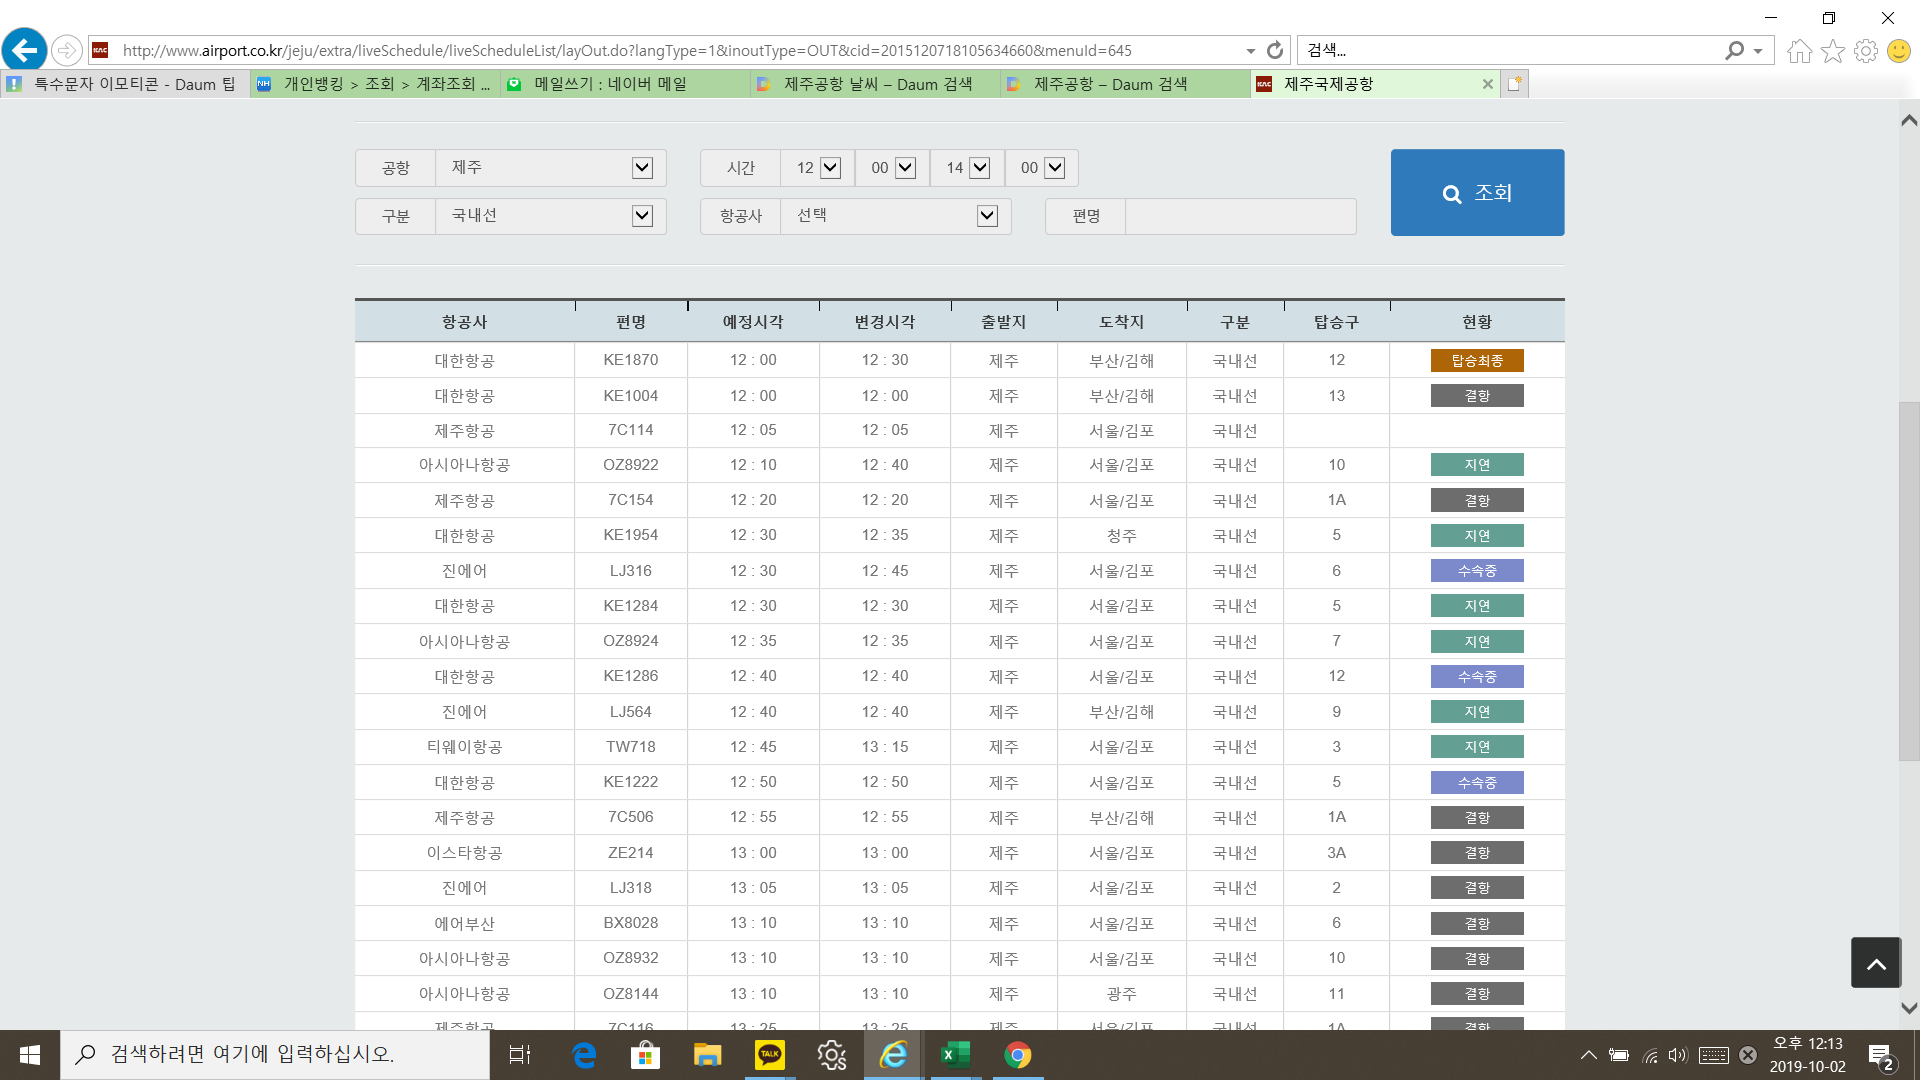Click 탑승최종 status badge for KE1870
Screen dimensions: 1920x1080
tap(1477, 361)
